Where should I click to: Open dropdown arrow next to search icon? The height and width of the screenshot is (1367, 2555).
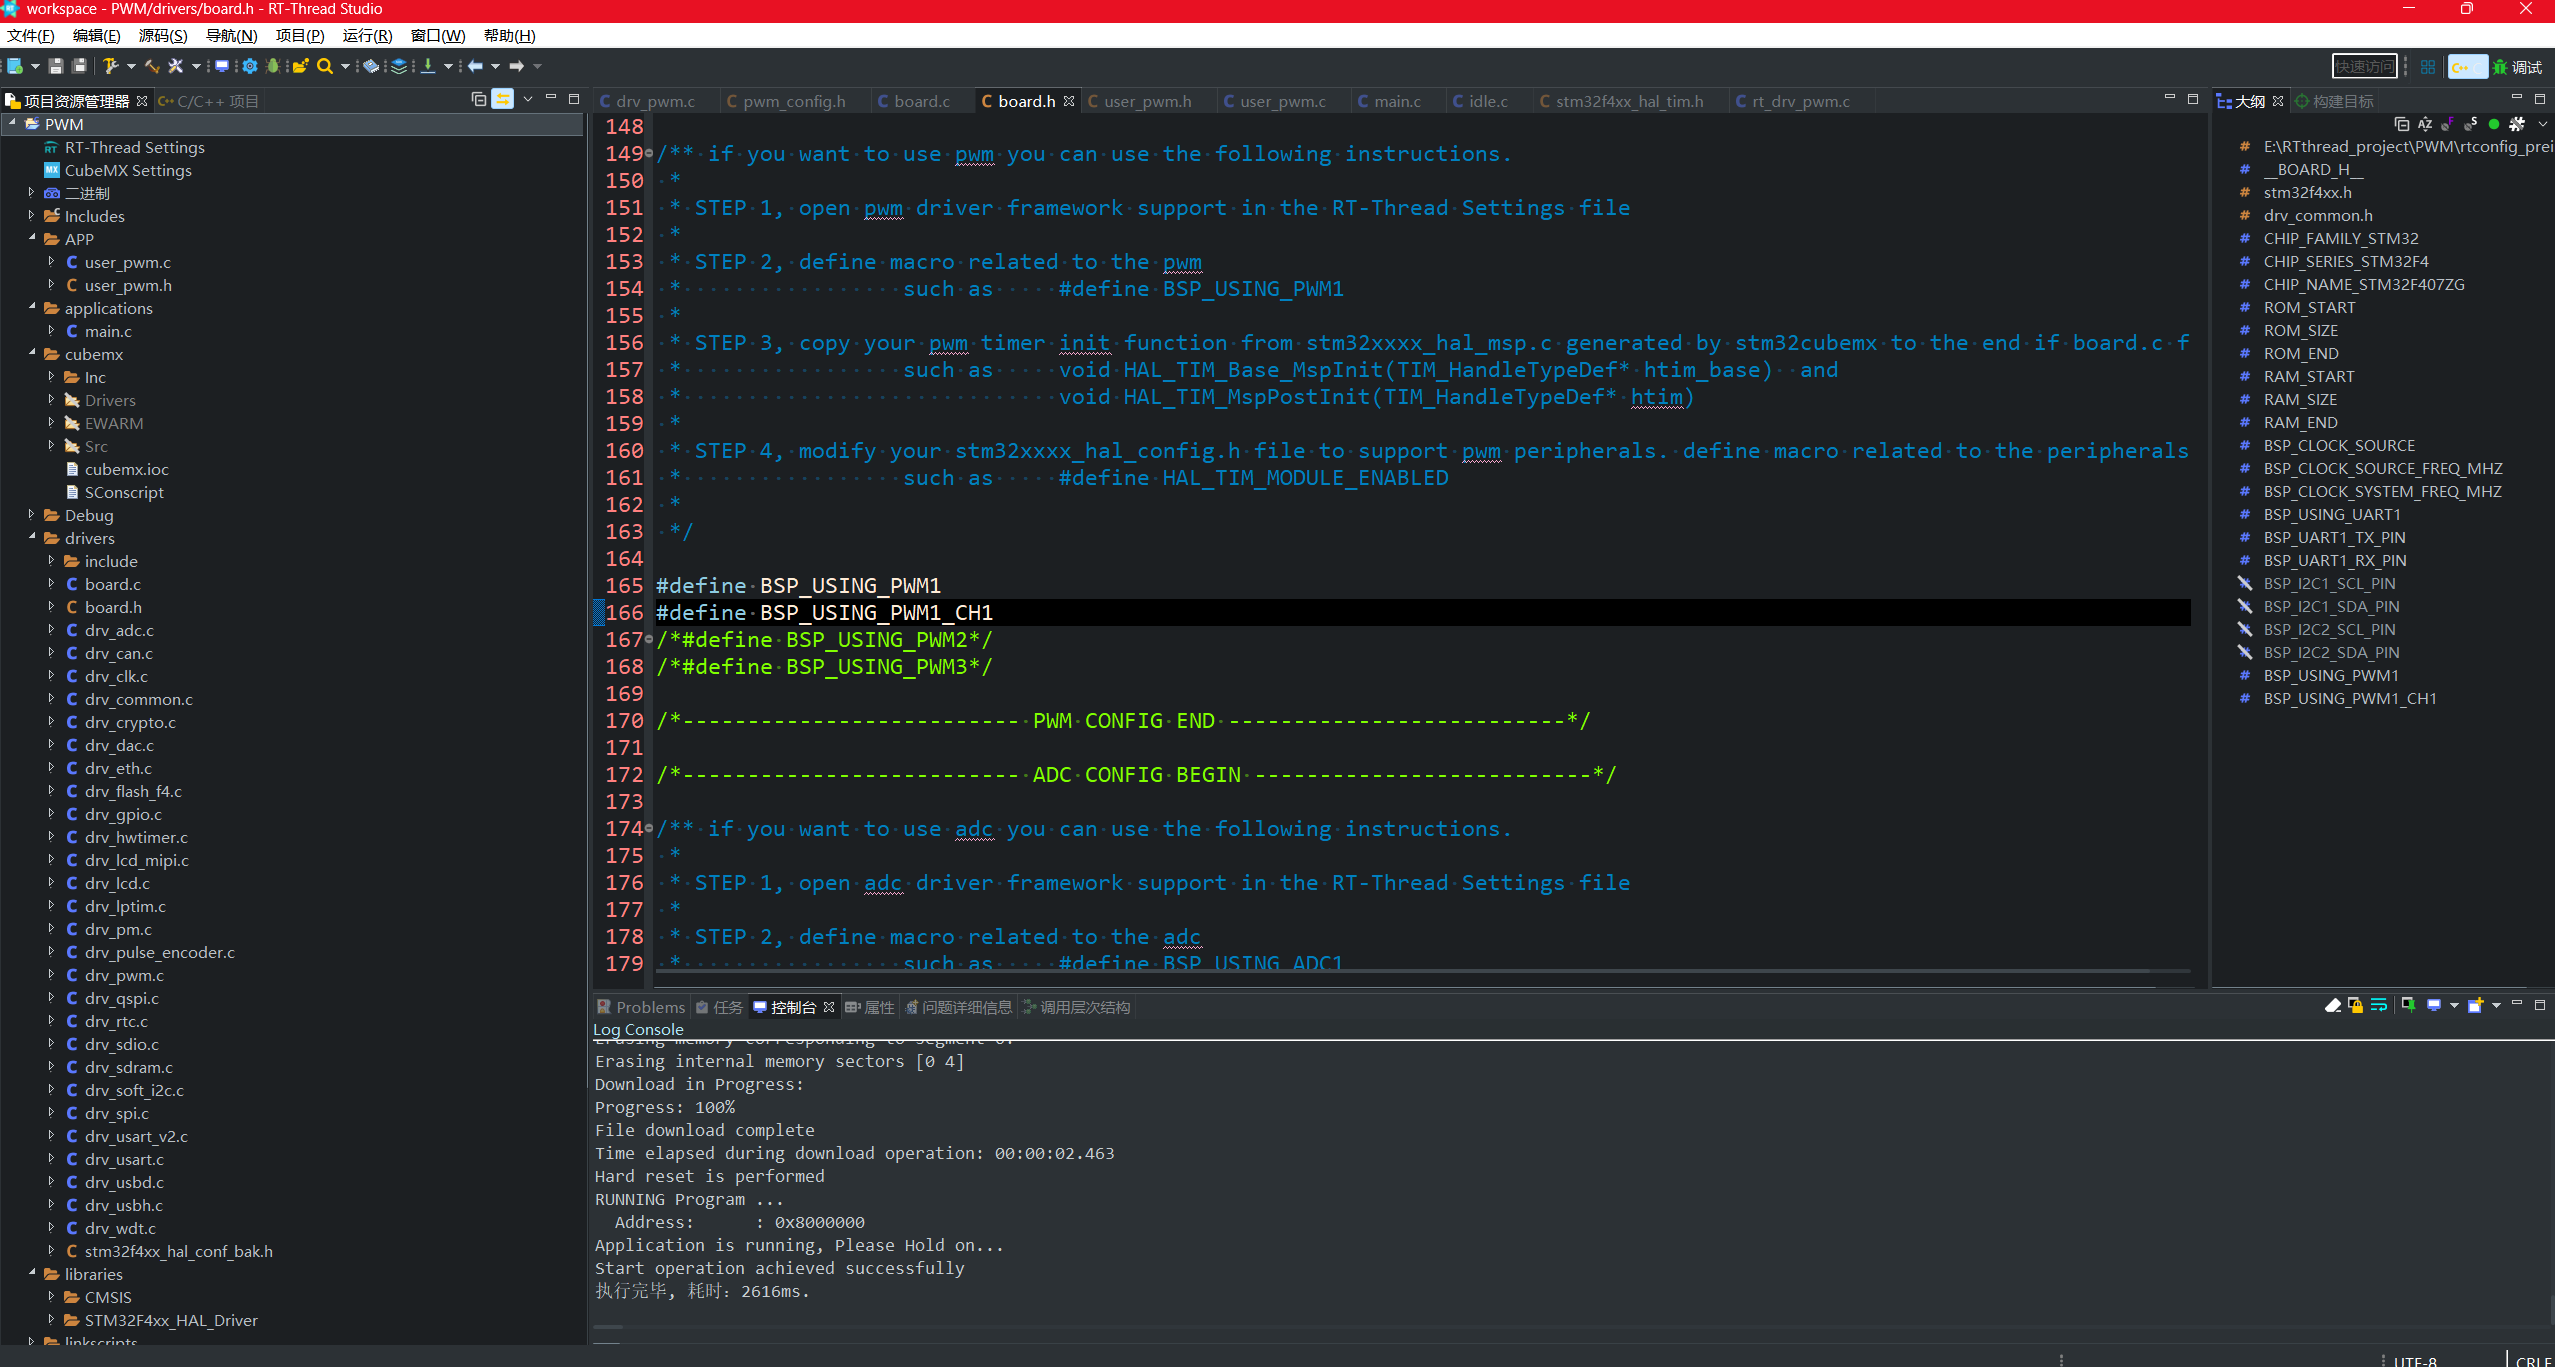346,66
